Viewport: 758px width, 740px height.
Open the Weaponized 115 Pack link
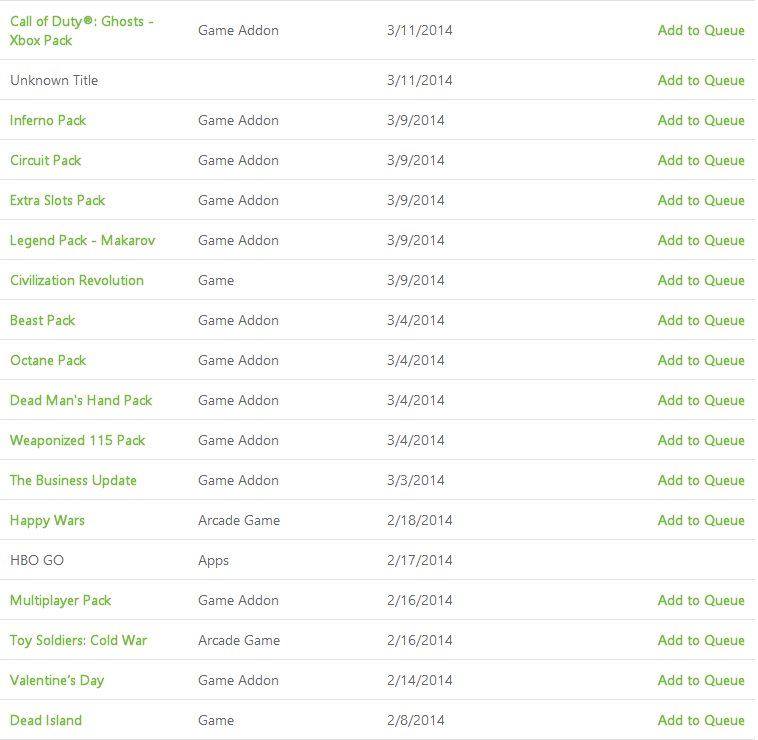tap(77, 441)
